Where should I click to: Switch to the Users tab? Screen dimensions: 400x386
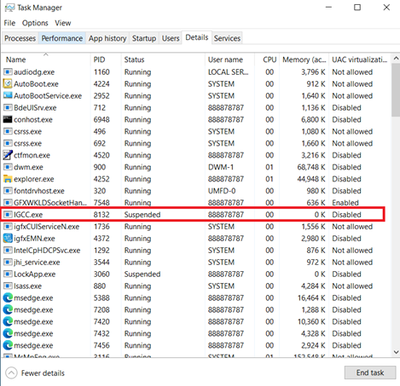[x=171, y=38]
